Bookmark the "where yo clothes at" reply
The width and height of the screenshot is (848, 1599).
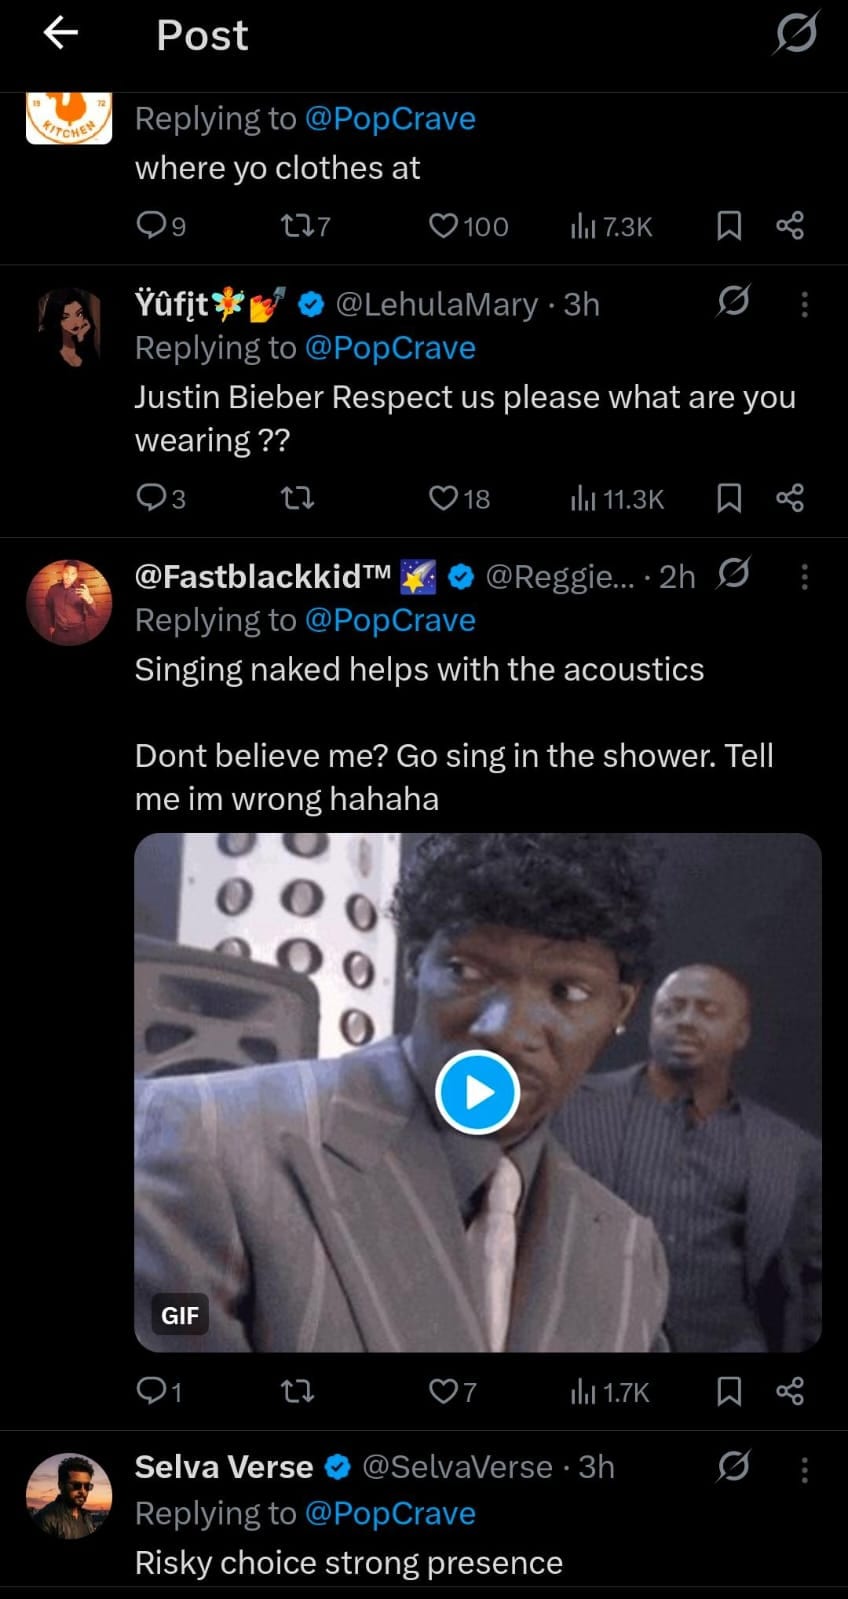729,226
